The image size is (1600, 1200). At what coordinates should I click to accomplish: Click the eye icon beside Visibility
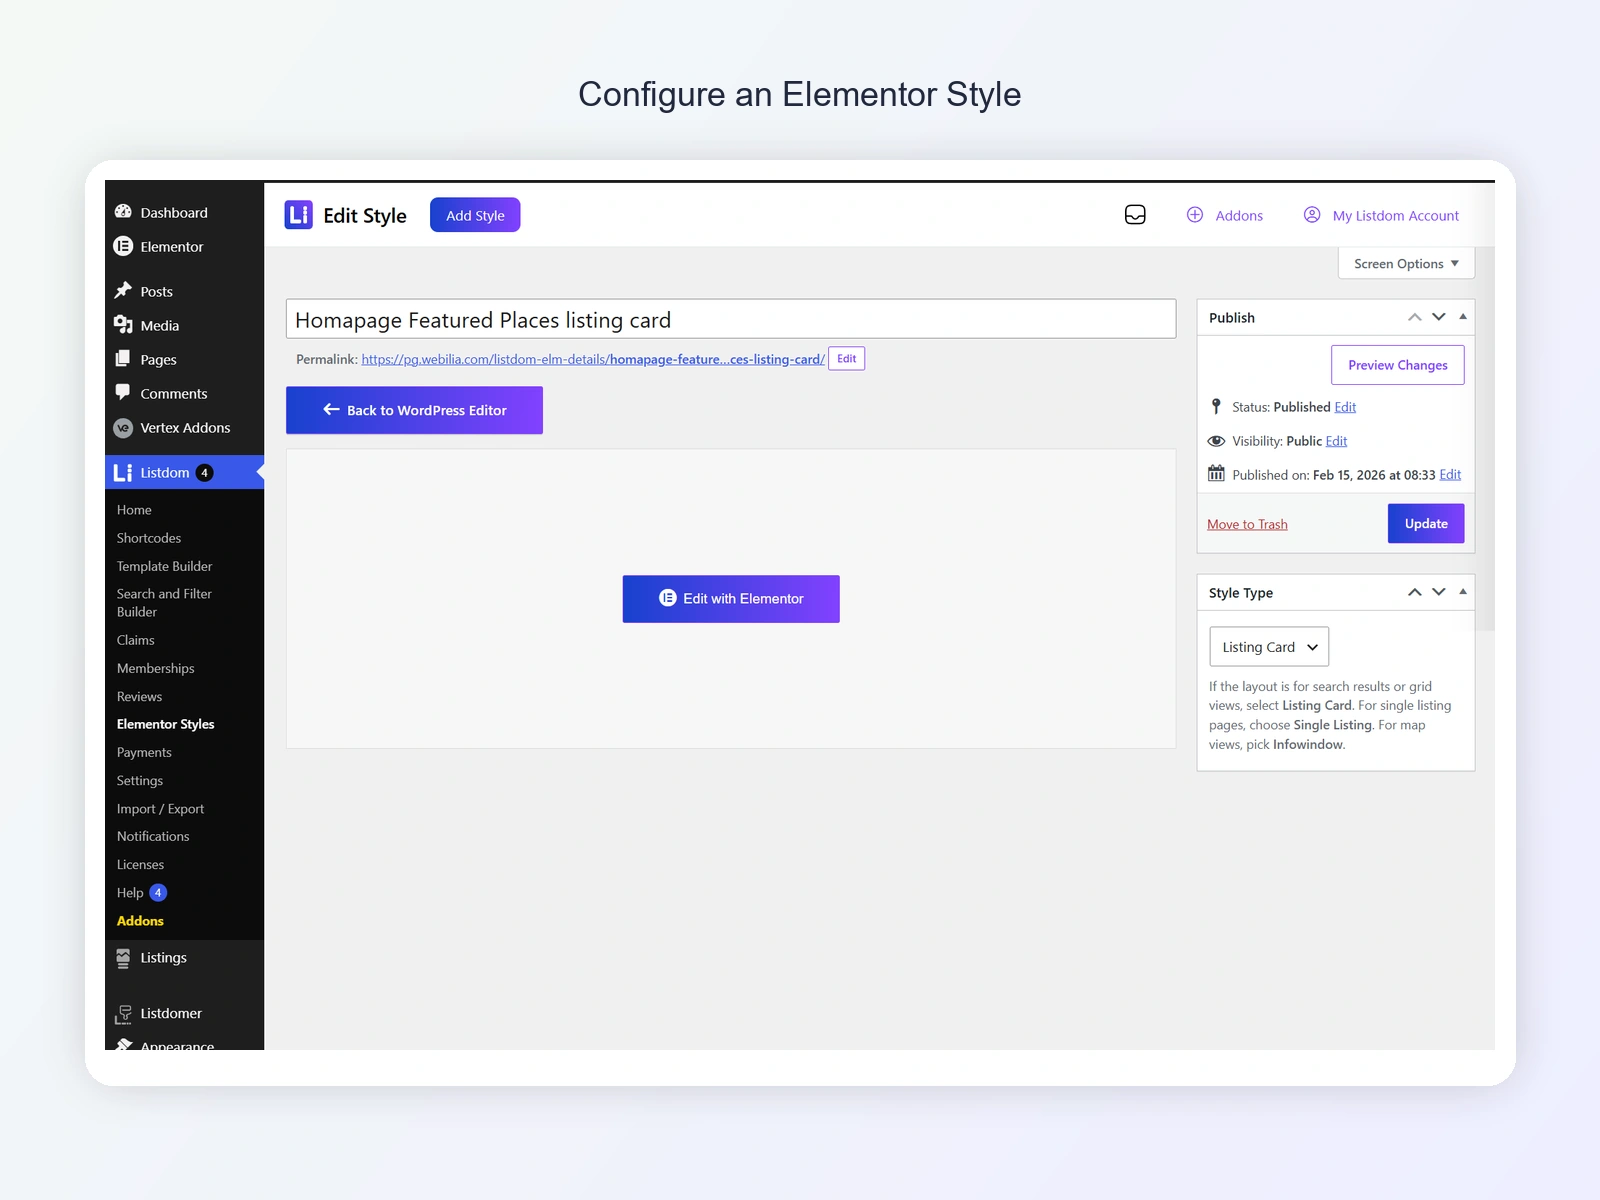[1216, 441]
